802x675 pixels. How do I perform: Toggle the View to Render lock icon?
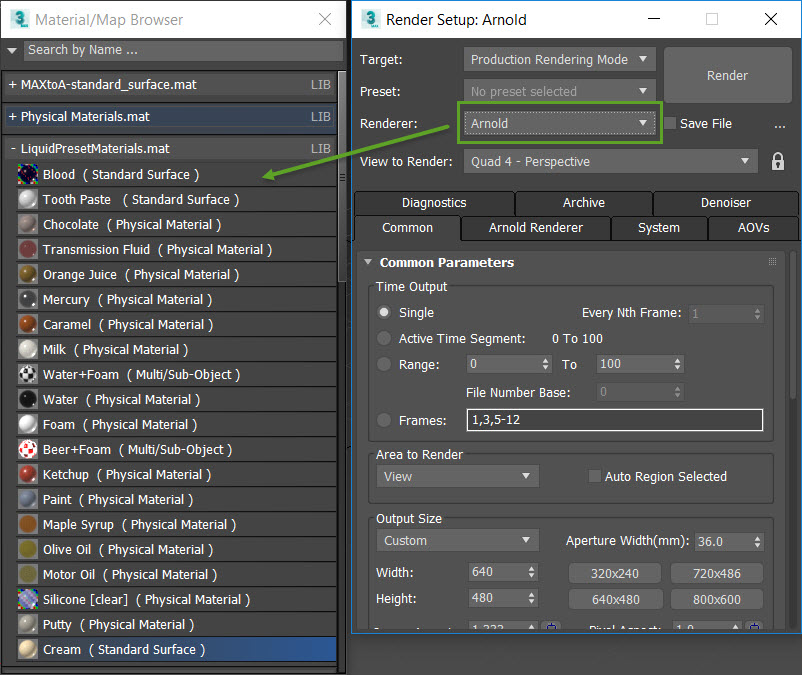(x=777, y=162)
